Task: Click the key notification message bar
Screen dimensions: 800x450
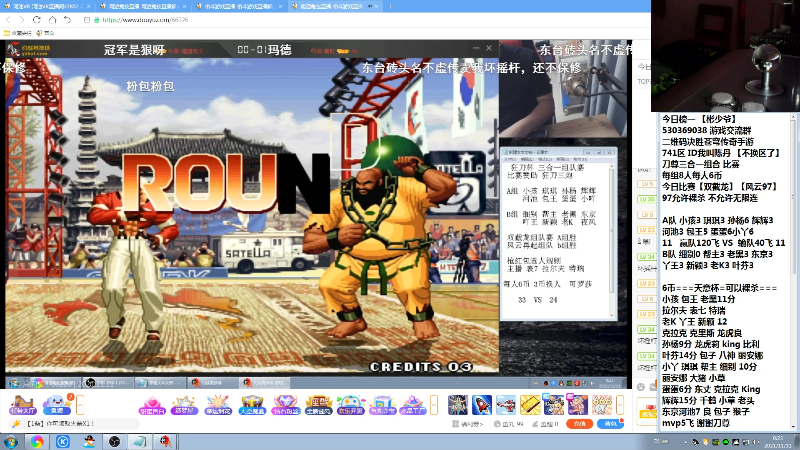Action: point(74,423)
